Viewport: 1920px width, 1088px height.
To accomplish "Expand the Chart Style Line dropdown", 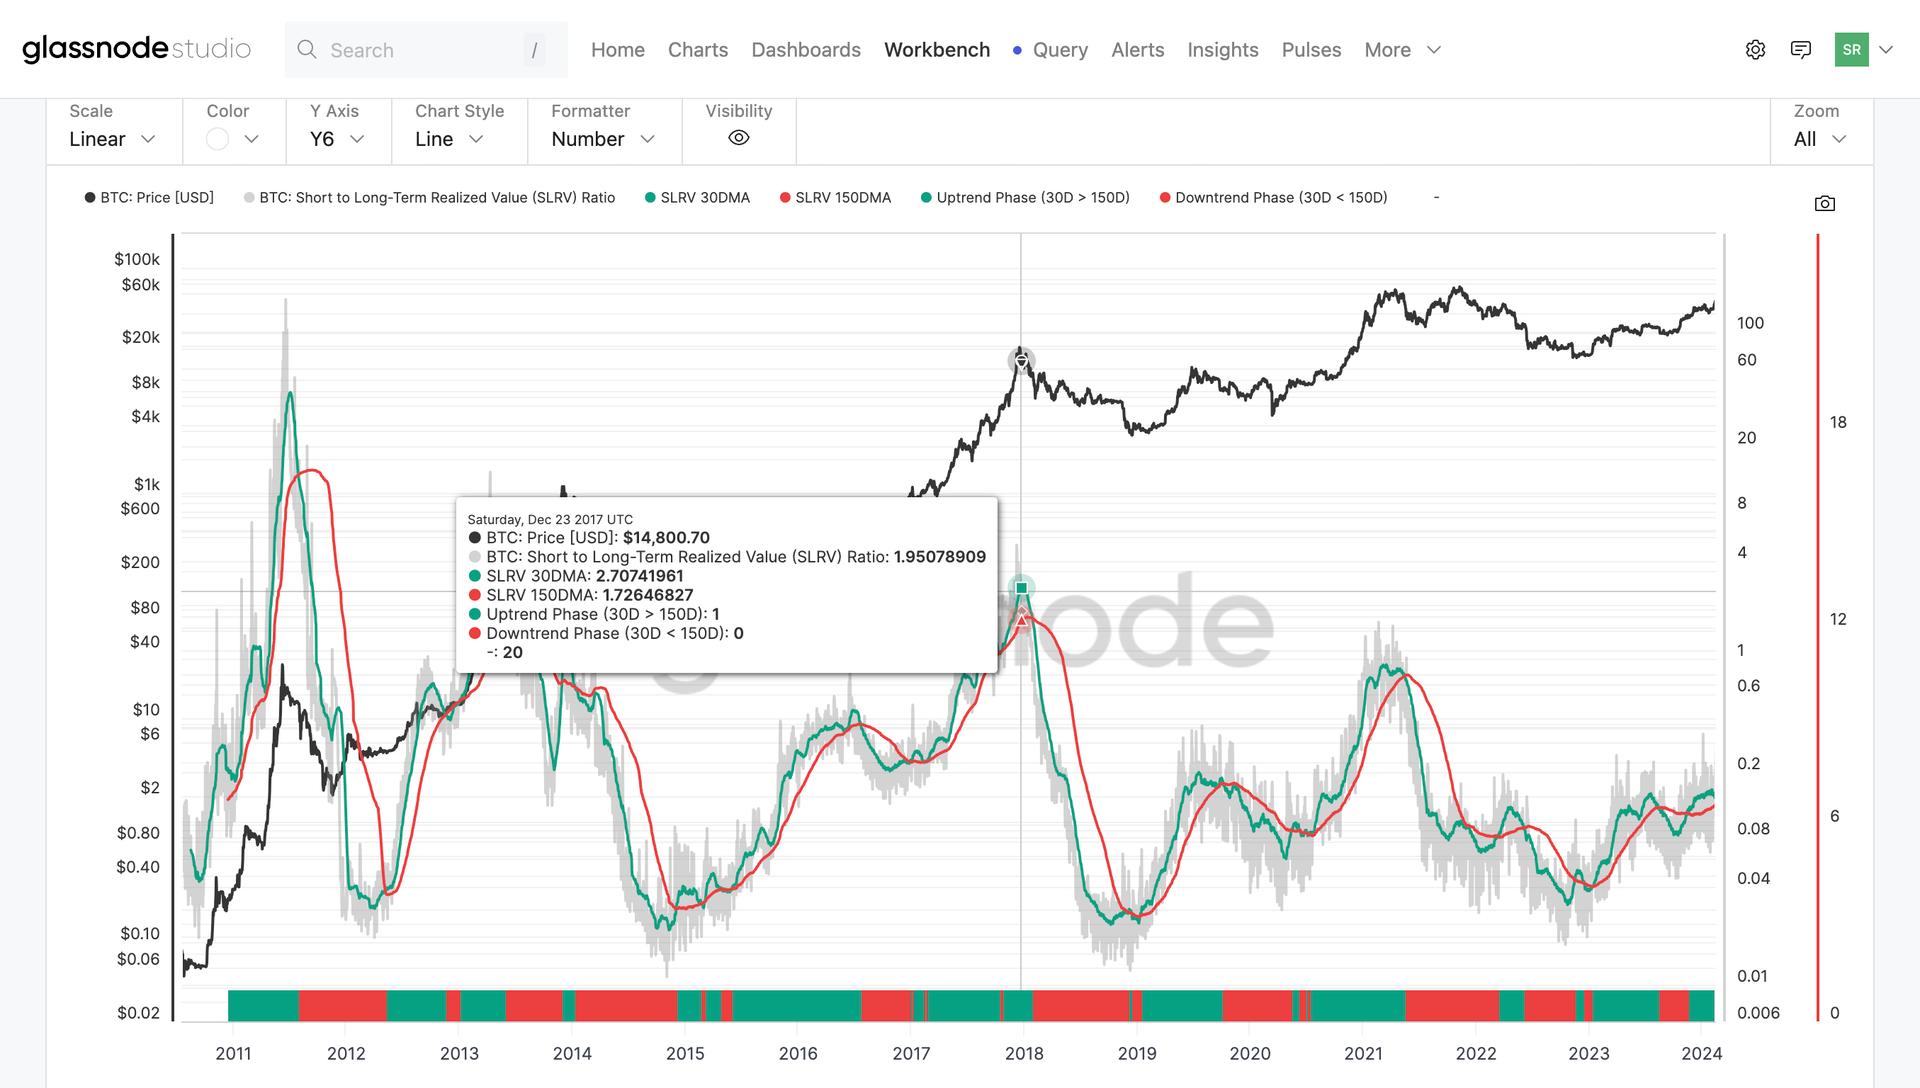I will (444, 139).
